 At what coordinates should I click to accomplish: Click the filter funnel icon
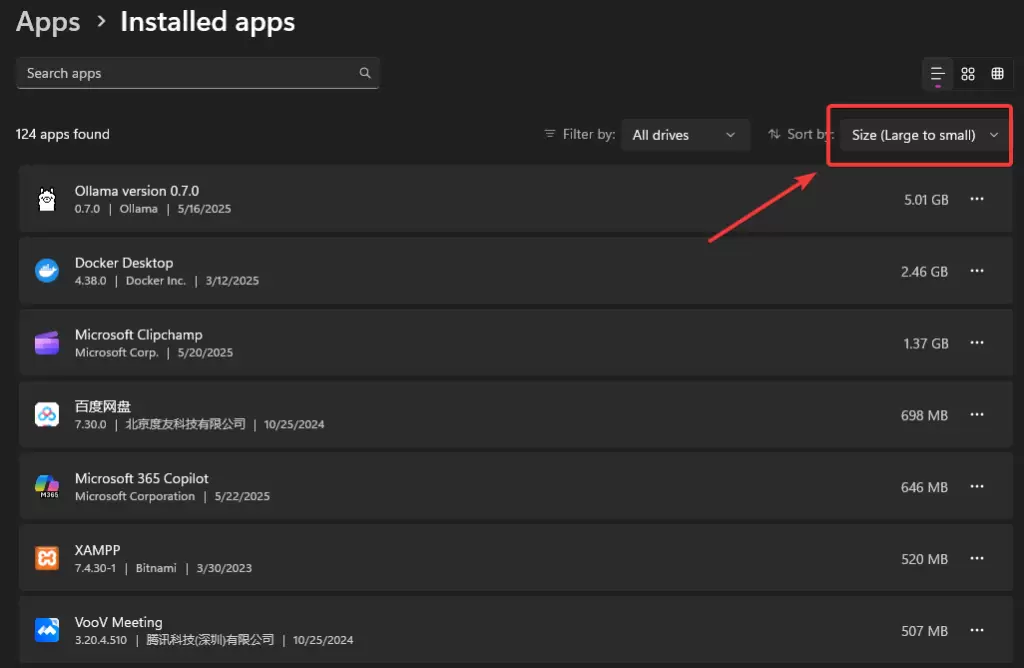(x=548, y=133)
